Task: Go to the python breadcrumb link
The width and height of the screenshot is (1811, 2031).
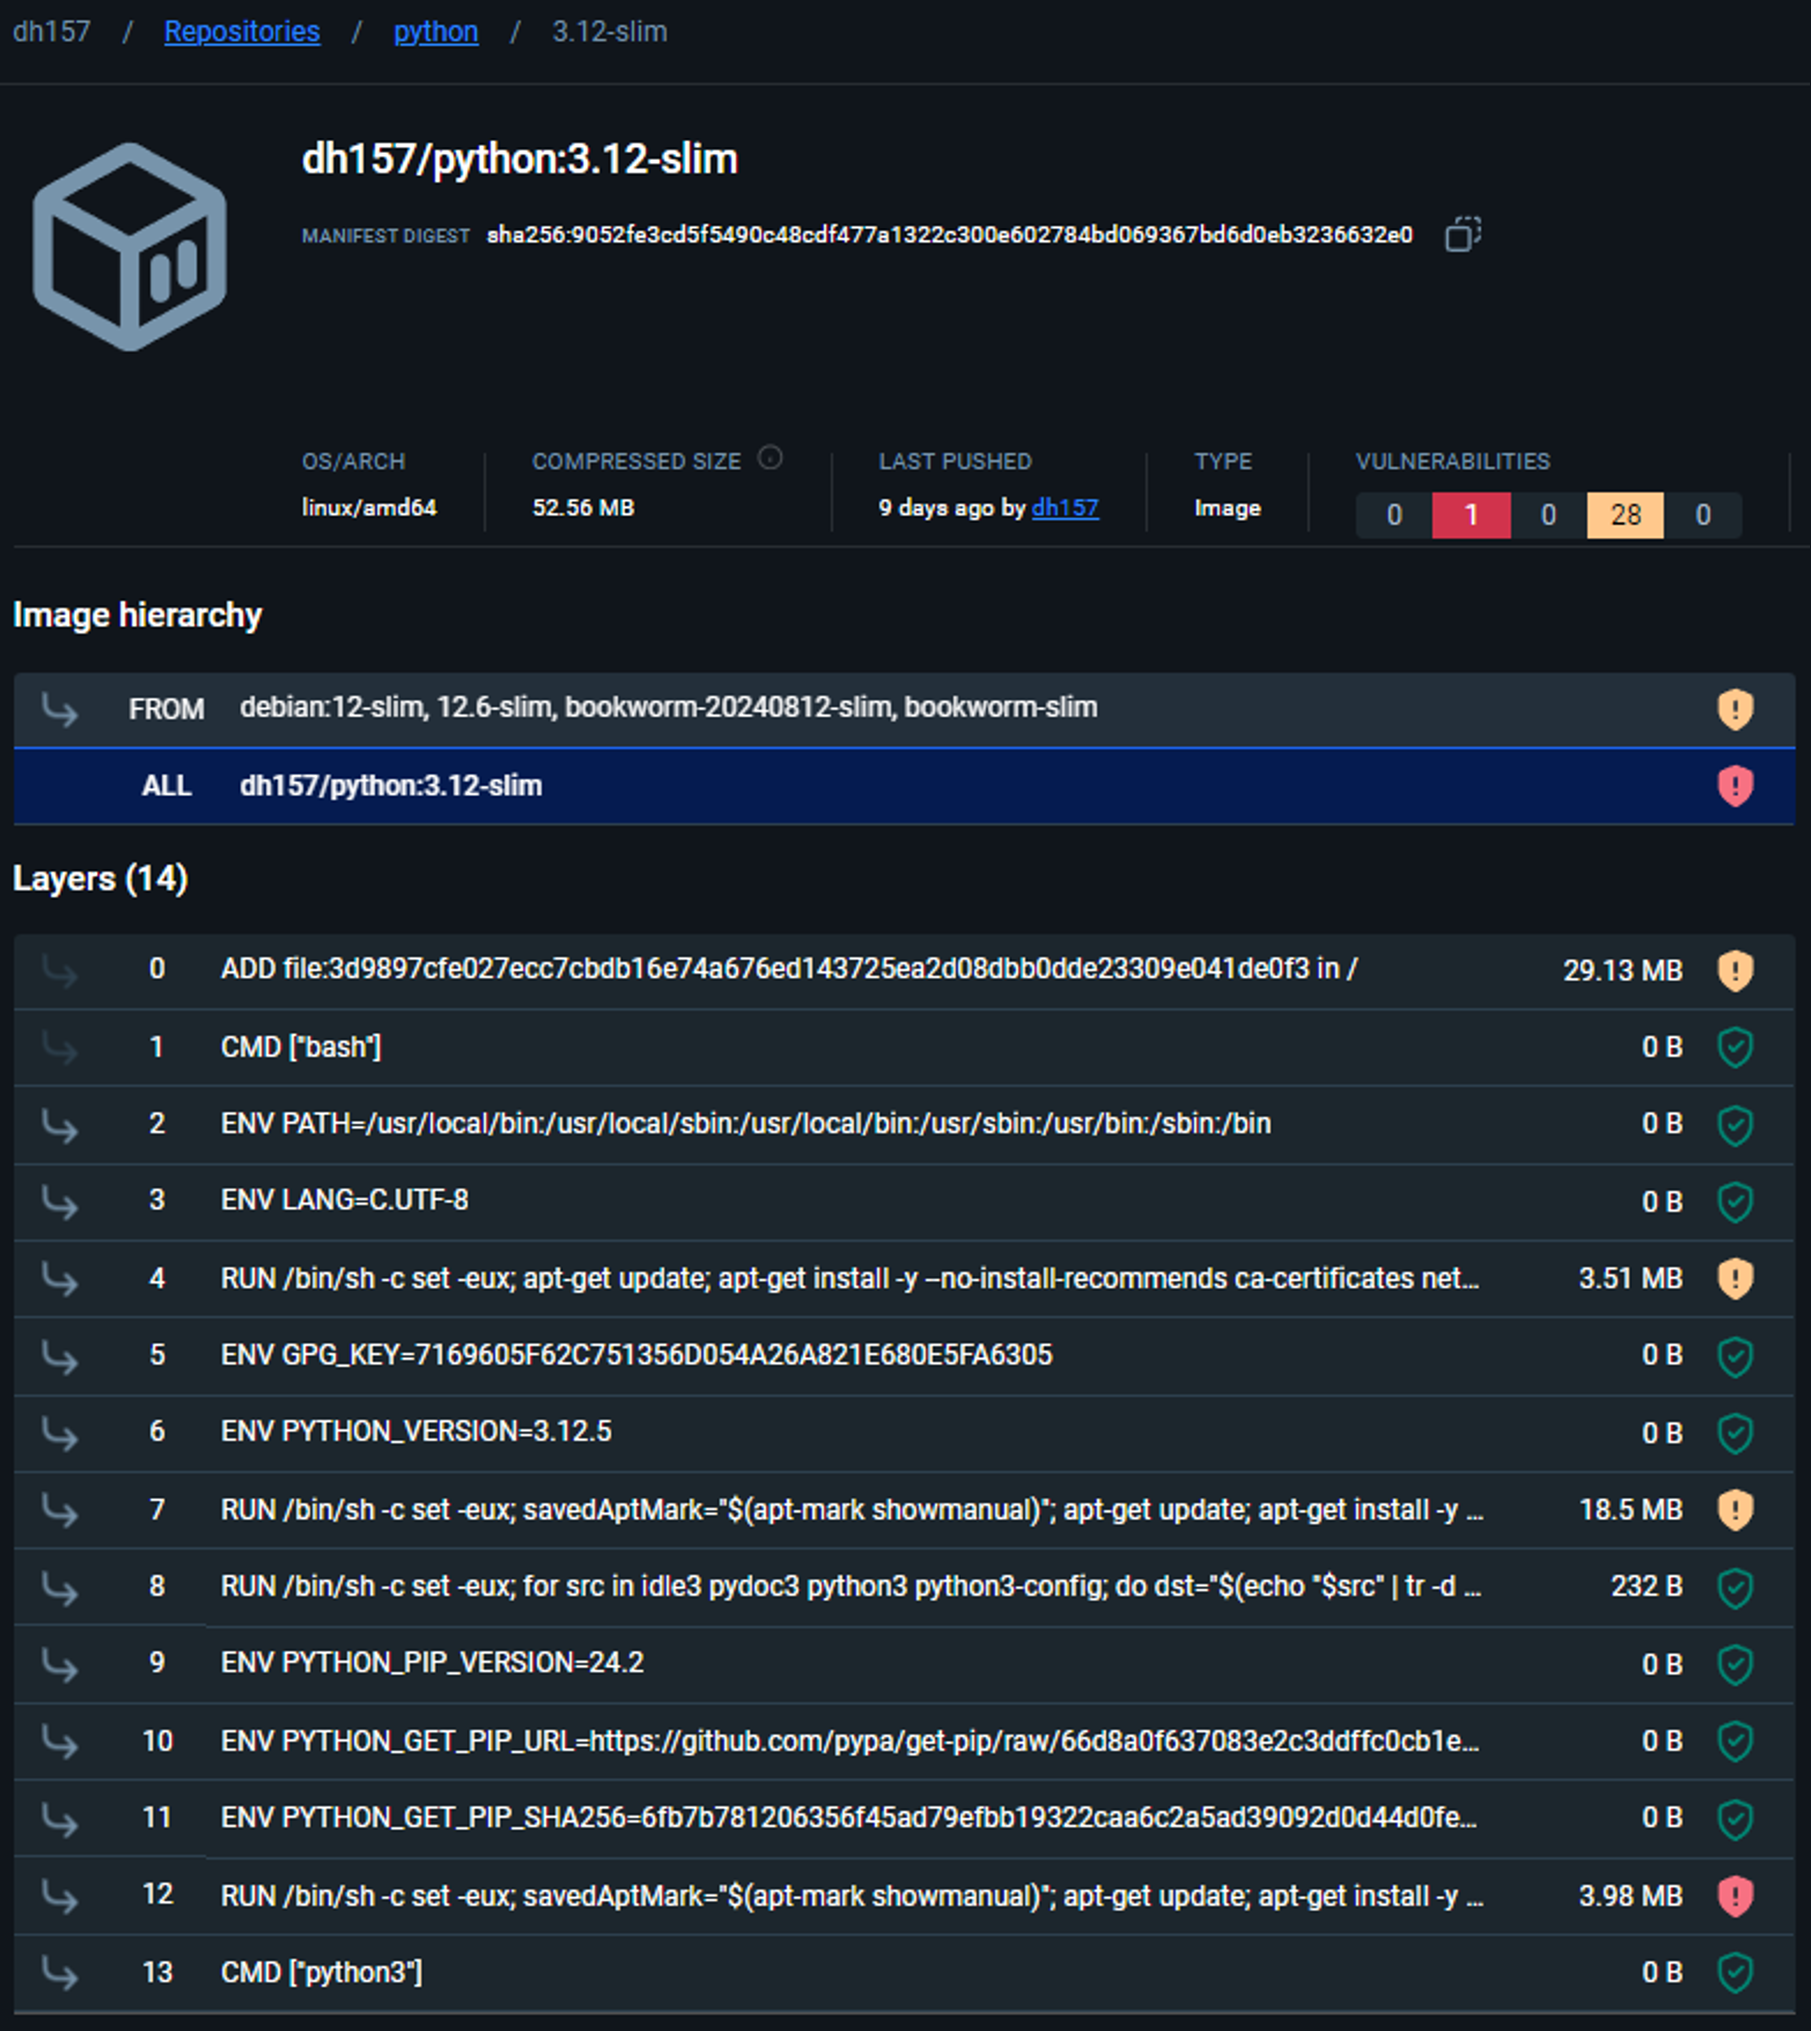Action: [x=436, y=32]
